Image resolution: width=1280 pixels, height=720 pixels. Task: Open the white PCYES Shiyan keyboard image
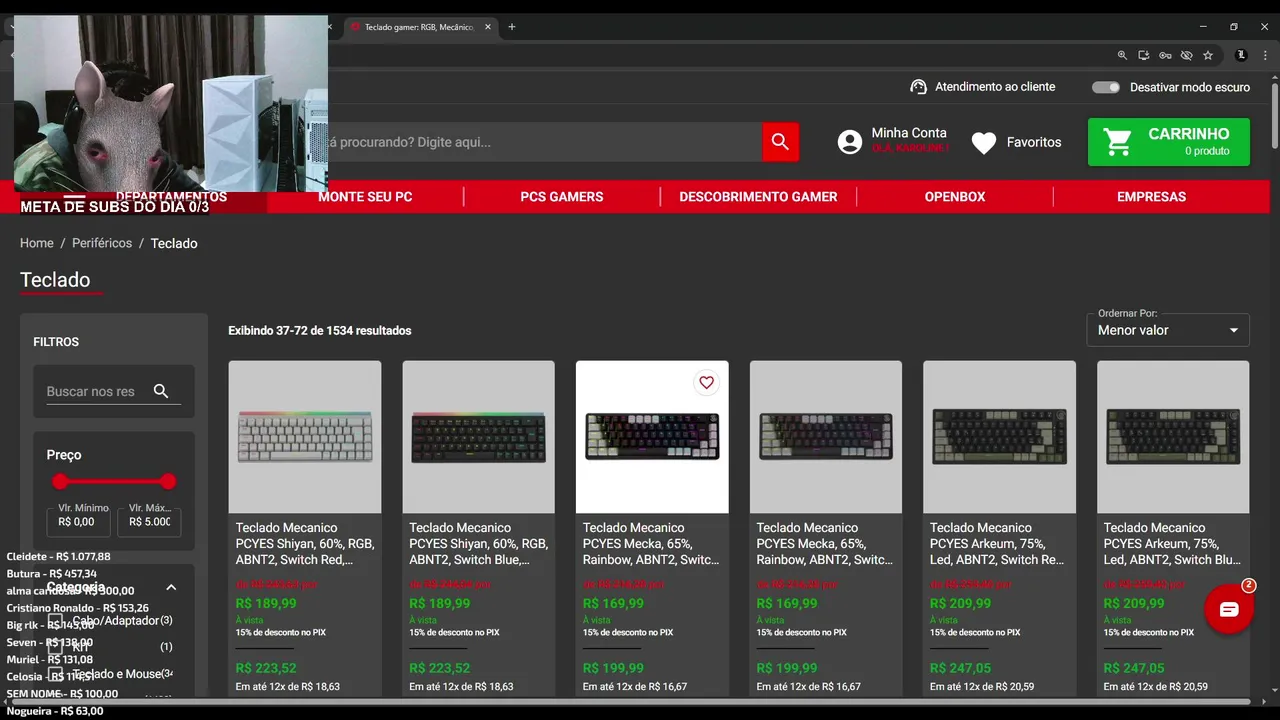tap(305, 437)
